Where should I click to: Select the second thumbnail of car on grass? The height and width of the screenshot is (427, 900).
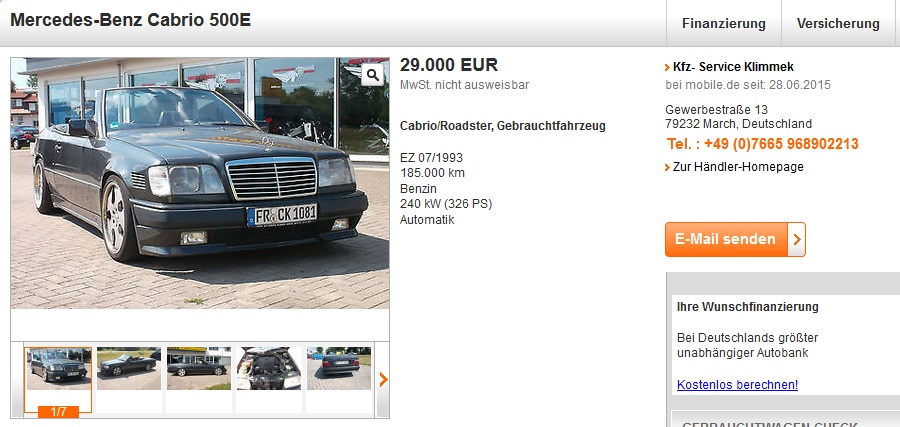tap(129, 368)
